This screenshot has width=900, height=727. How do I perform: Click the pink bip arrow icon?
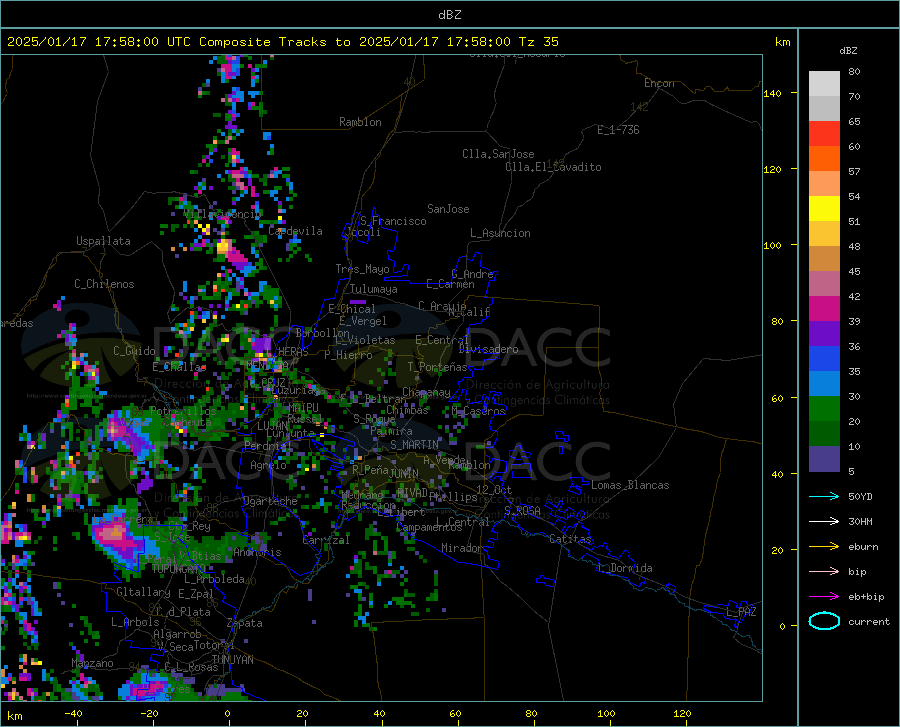(x=824, y=572)
